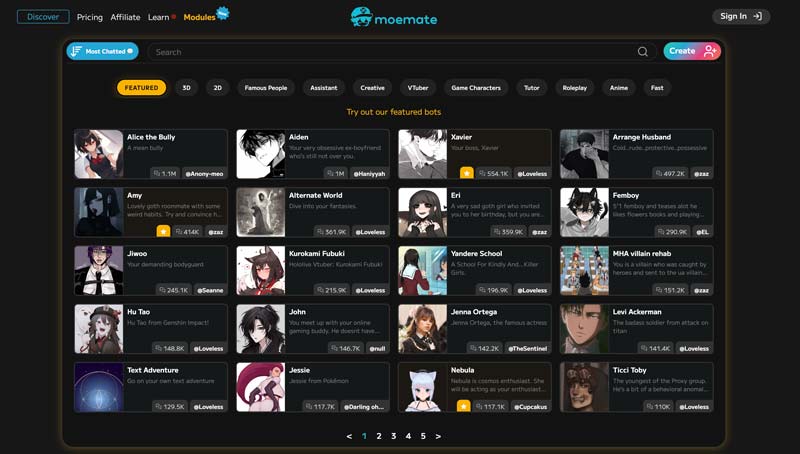800x454 pixels.
Task: Open the Most Chatted sort dropdown
Action: pos(102,51)
